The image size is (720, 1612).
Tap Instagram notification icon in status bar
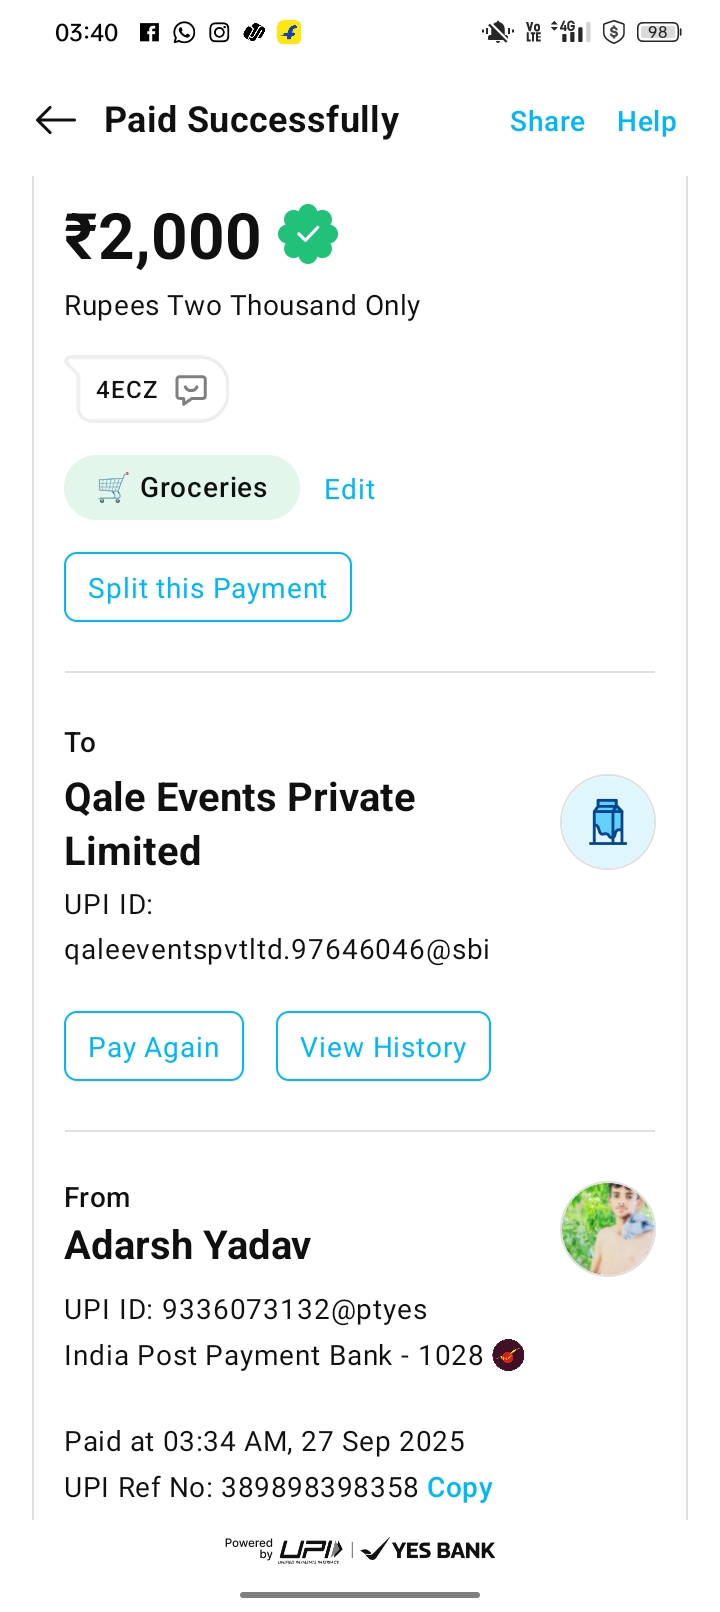(219, 33)
